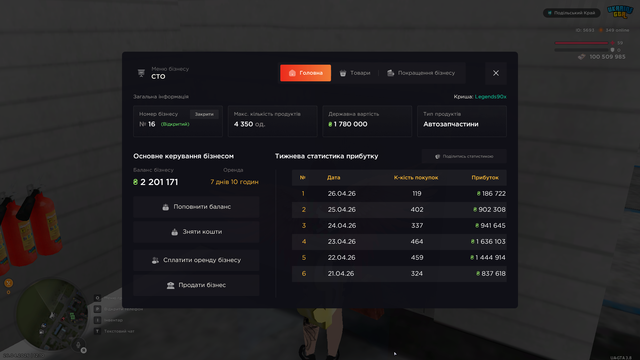Click the Ukraine GTA logo
The image size is (640, 360).
(x=620, y=12)
